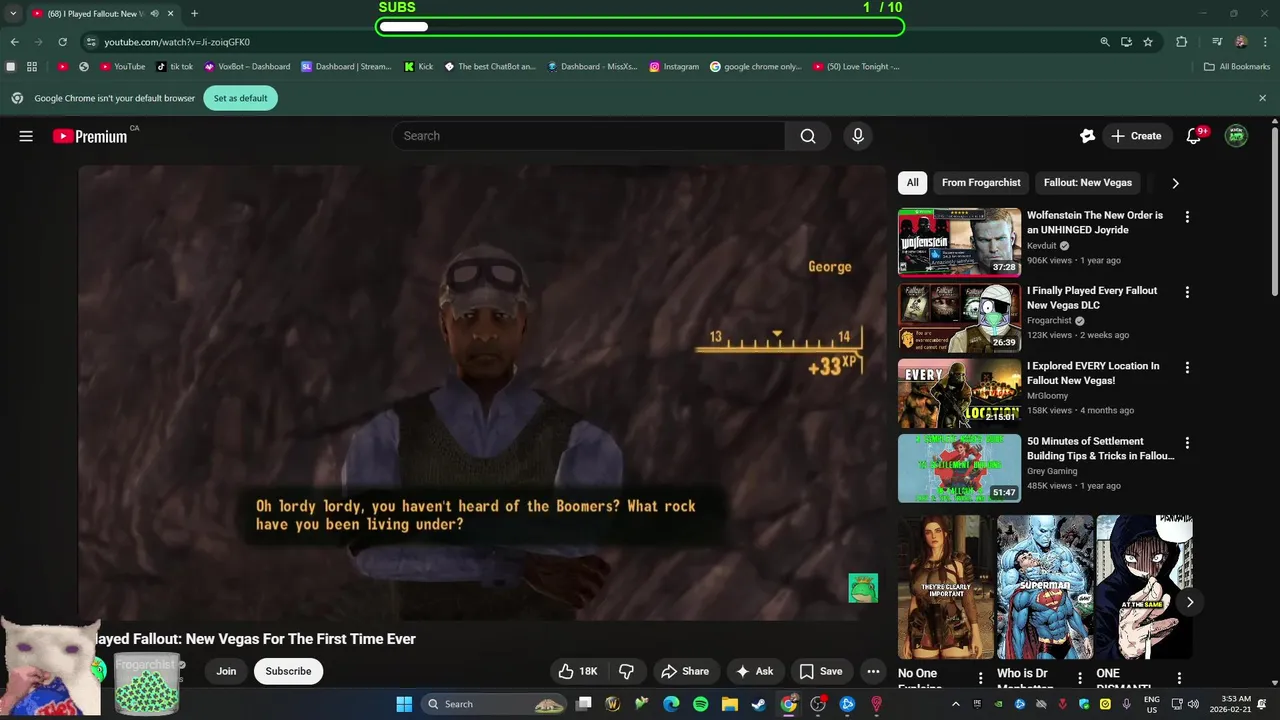Open the VoxBot – Dashboard bookmark
Image resolution: width=1280 pixels, height=720 pixels.
click(247, 67)
